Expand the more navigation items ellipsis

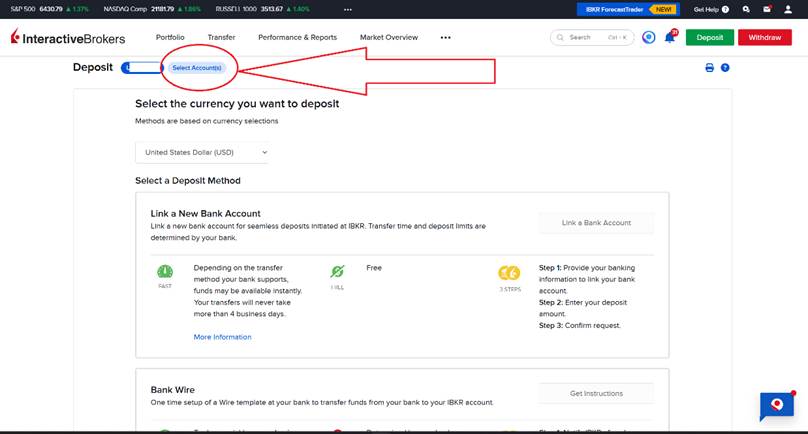[x=445, y=38]
